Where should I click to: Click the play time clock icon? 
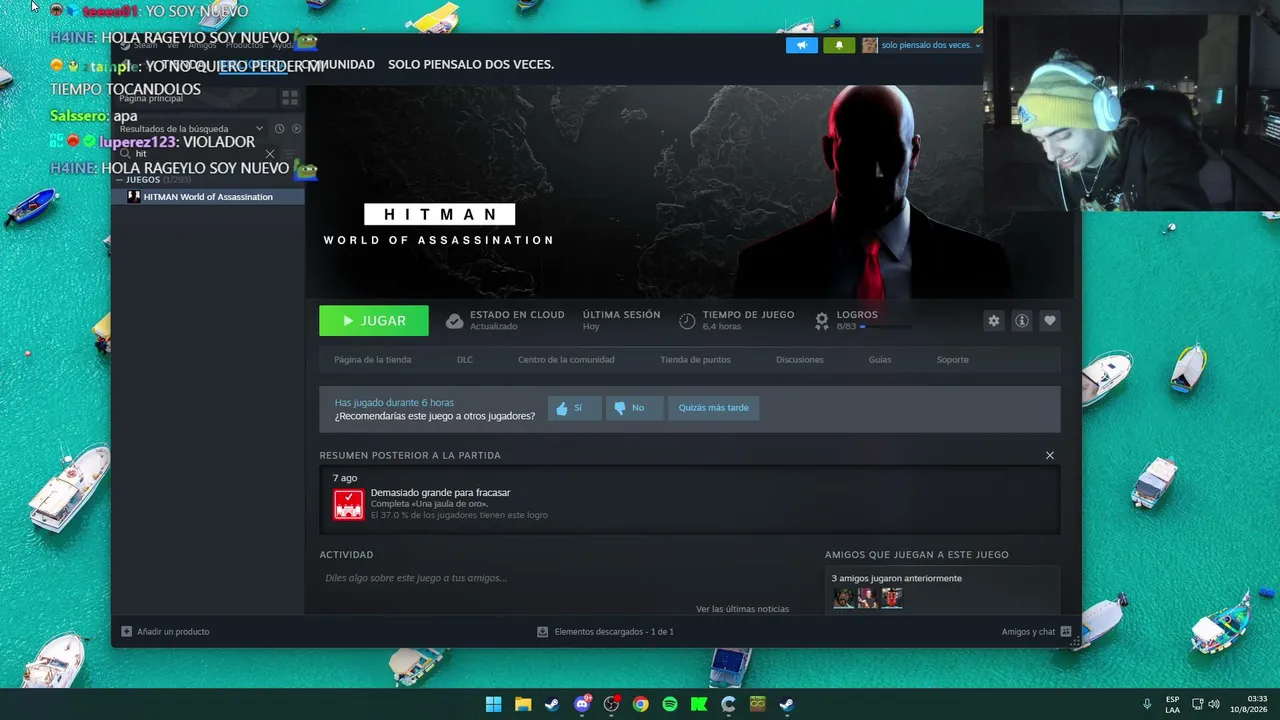point(687,321)
